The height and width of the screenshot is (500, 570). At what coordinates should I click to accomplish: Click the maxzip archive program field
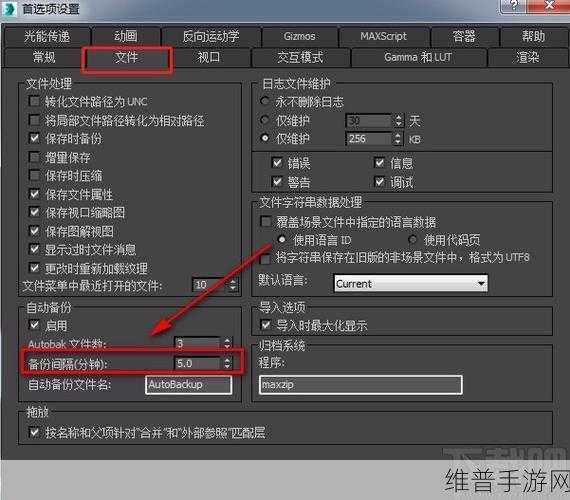click(361, 385)
